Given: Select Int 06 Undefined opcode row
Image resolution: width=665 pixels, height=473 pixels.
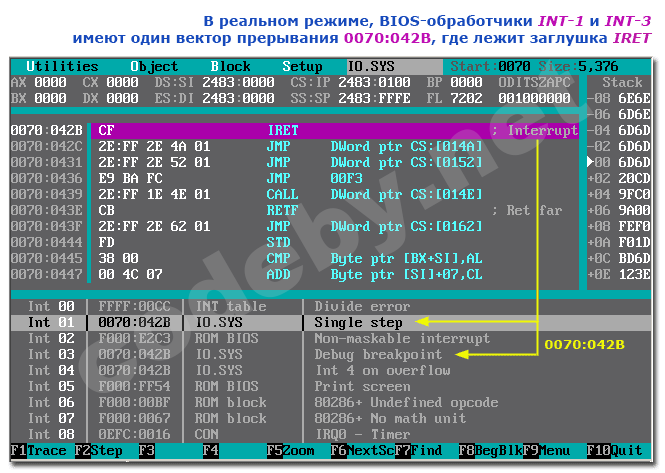Looking at the screenshot, I should 331,403.
